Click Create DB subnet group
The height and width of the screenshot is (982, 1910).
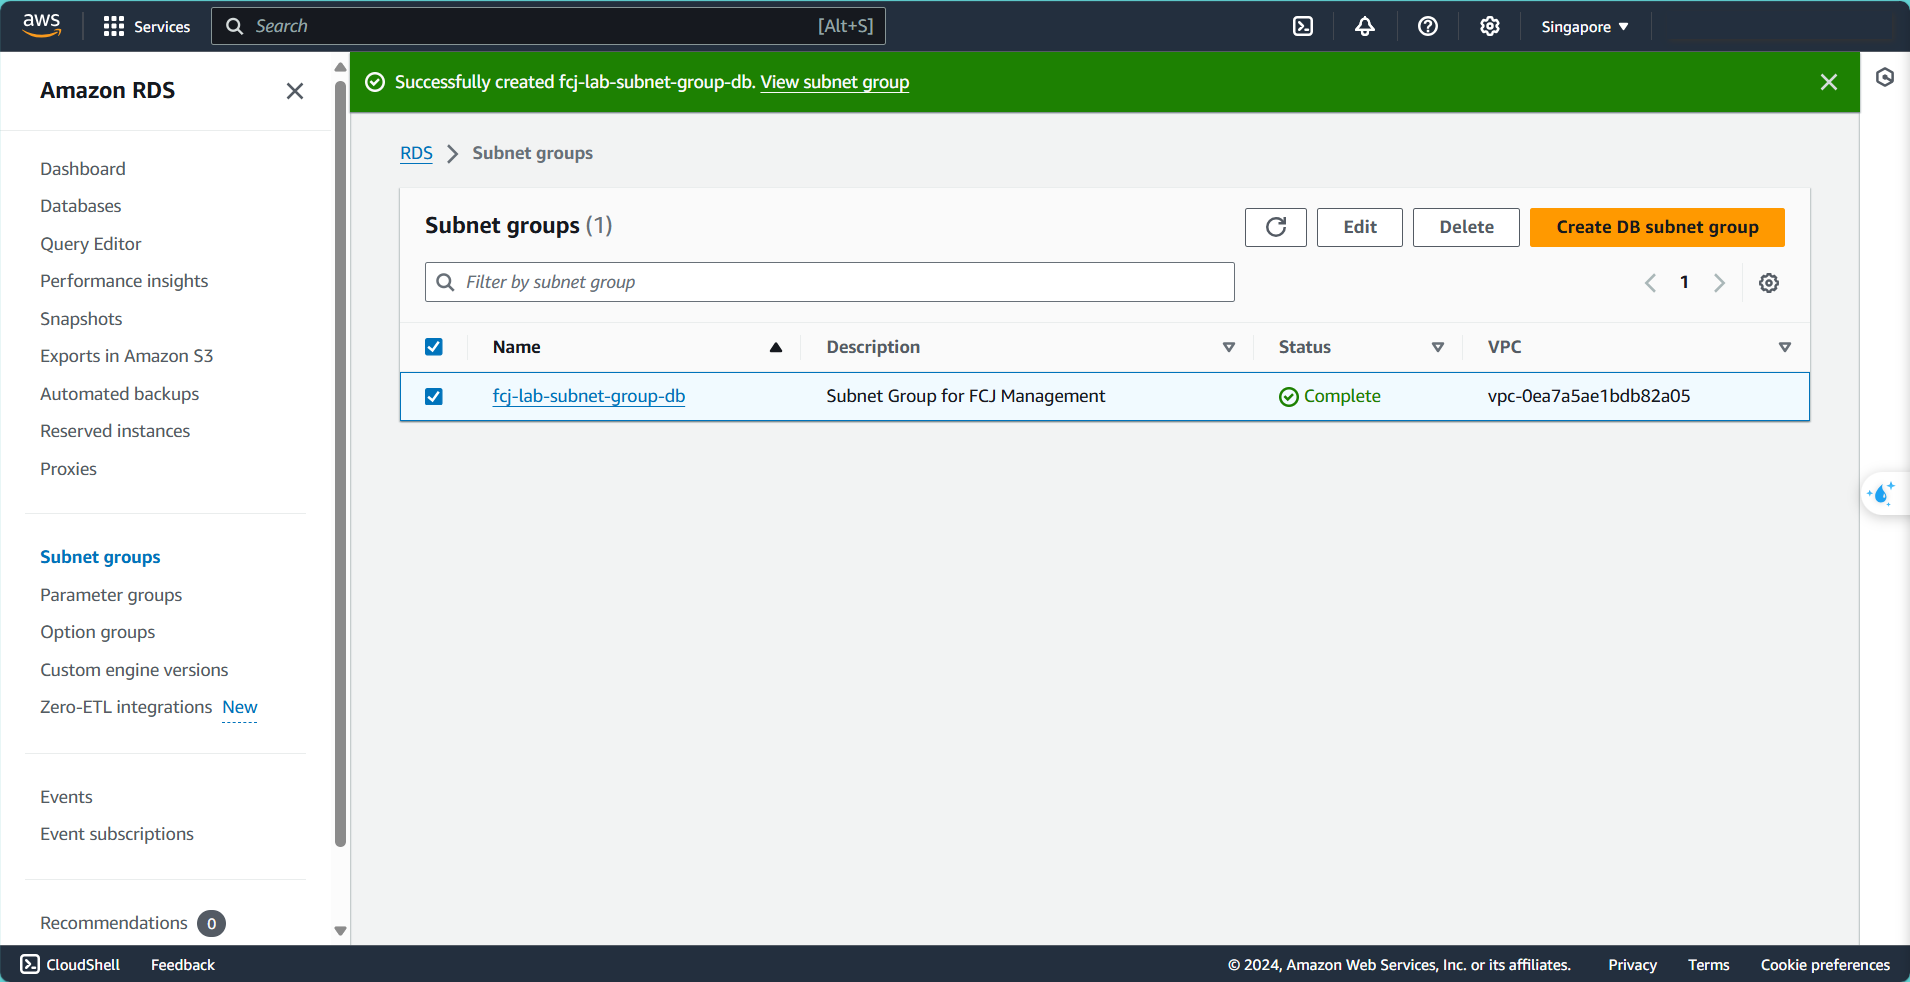[1657, 227]
